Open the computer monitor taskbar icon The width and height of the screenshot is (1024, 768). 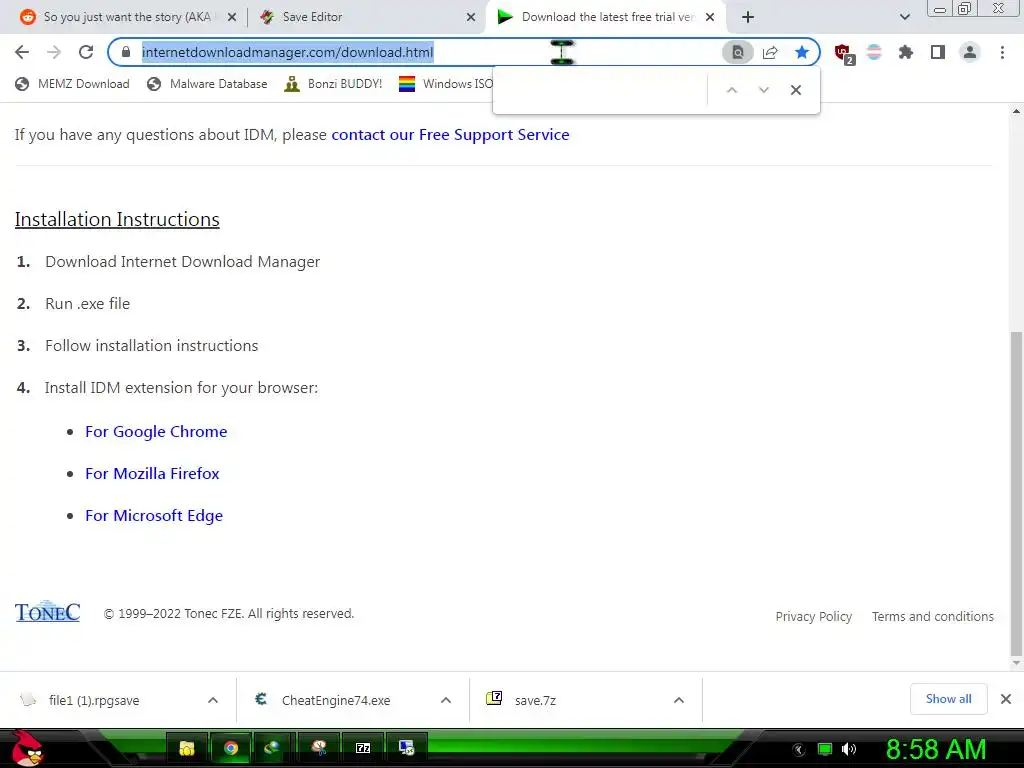(x=407, y=748)
